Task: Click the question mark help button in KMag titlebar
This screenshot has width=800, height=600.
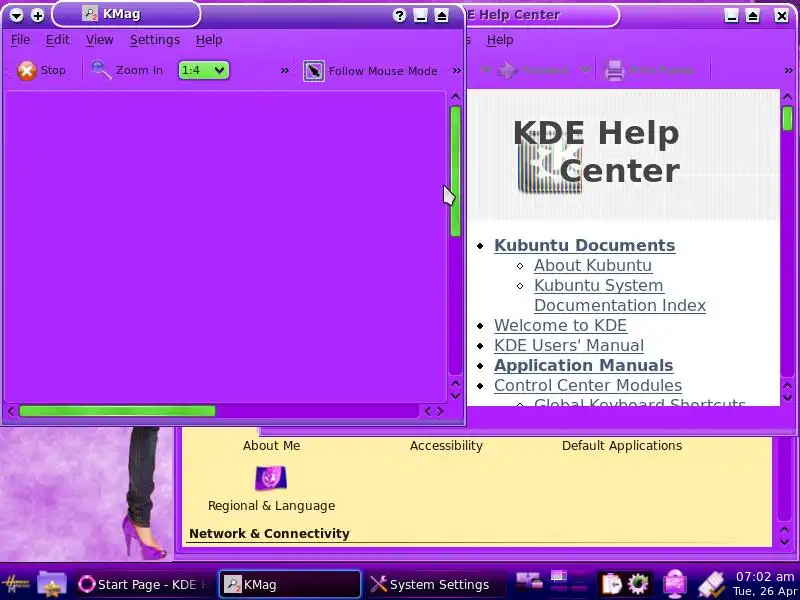Action: [399, 16]
